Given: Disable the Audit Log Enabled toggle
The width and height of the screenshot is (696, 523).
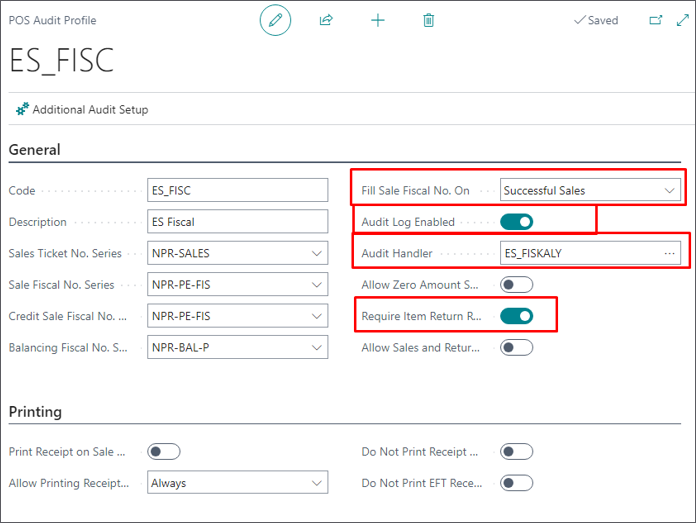Looking at the screenshot, I should click(516, 222).
